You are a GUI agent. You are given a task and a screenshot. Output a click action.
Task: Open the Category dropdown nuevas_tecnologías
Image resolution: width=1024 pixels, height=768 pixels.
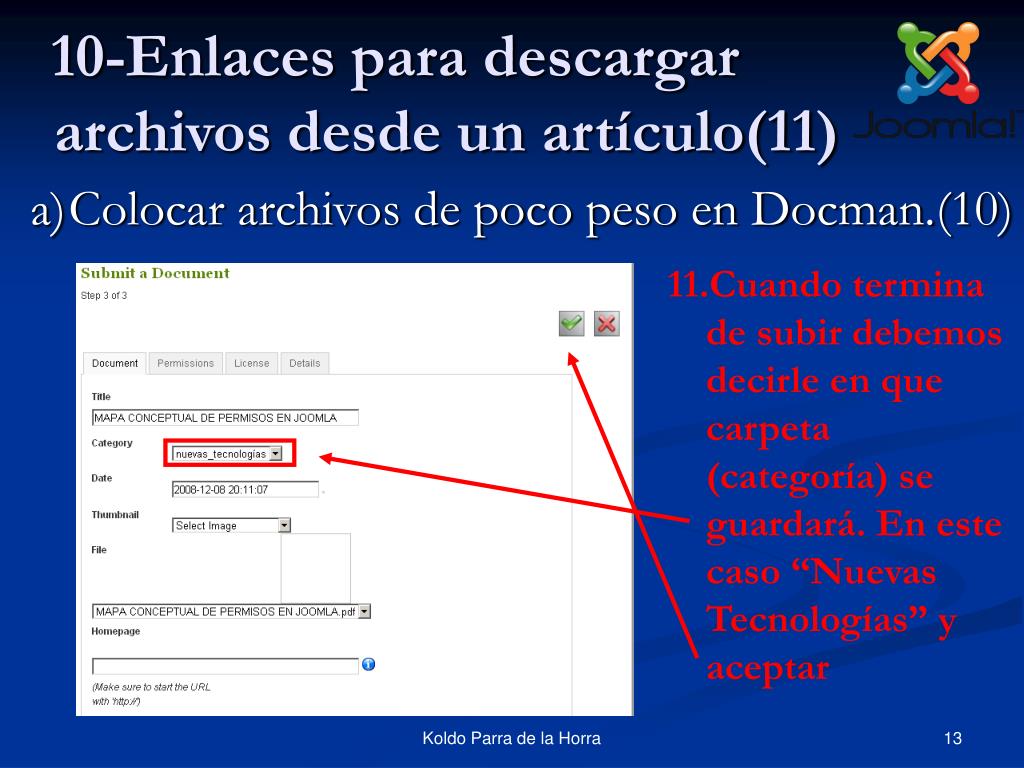(x=227, y=453)
